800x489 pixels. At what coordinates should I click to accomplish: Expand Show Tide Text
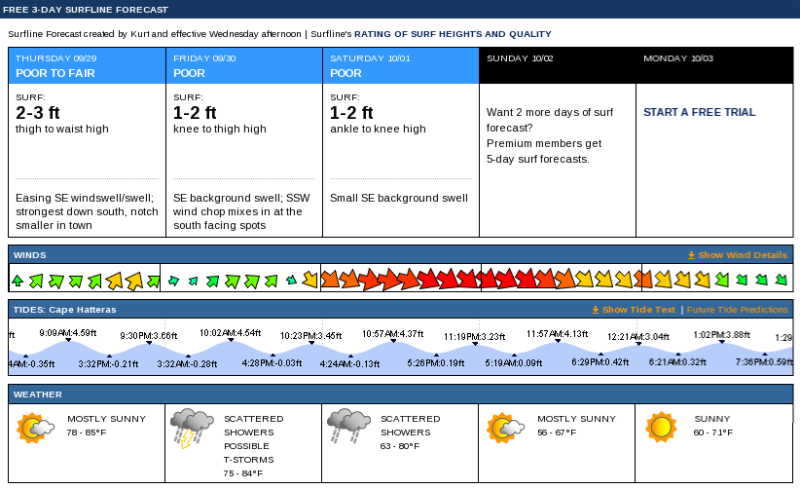click(x=638, y=311)
